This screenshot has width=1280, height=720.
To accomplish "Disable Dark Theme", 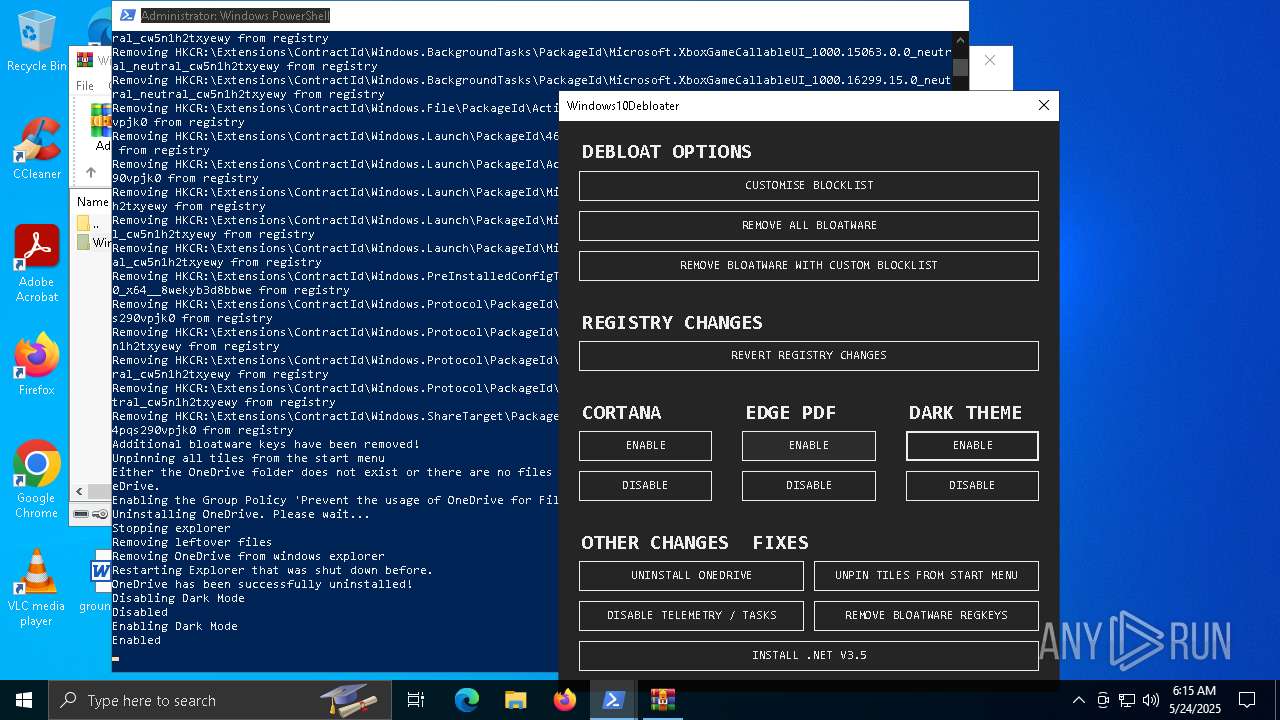I will [972, 486].
